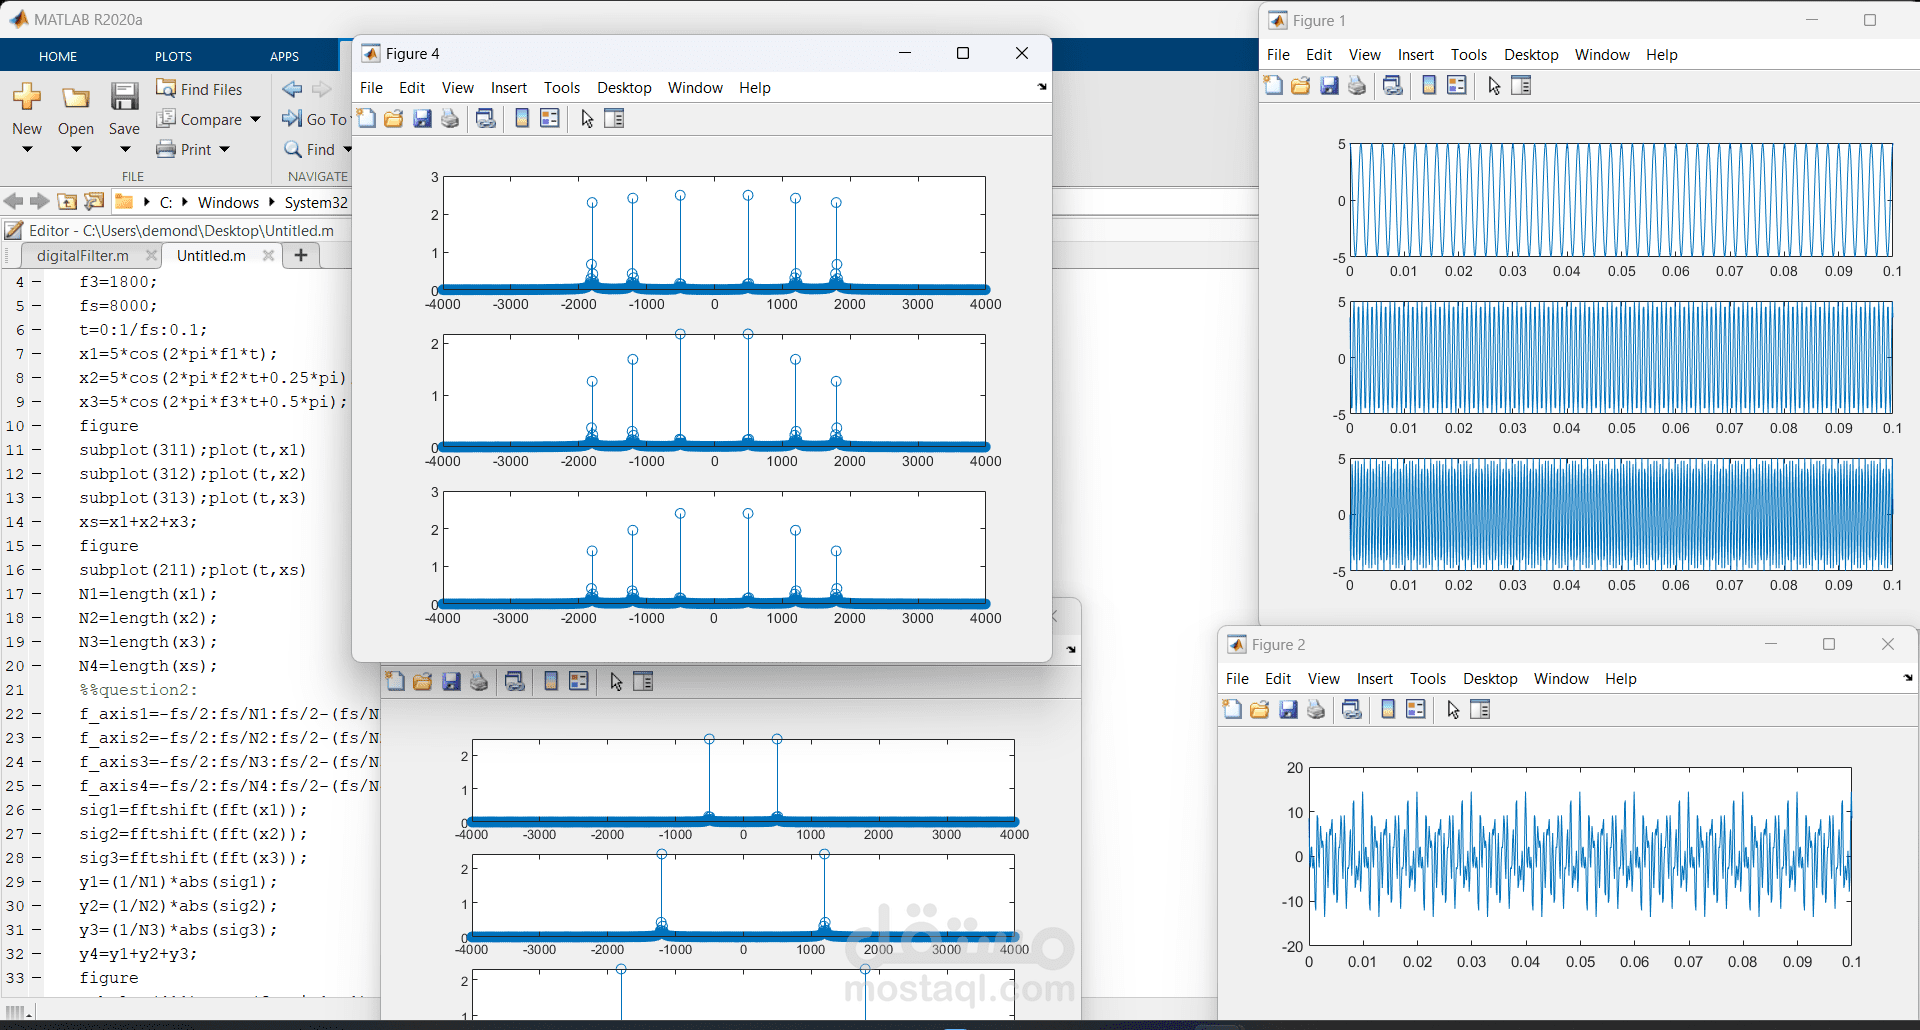Insert legend icon in Figure 1 toolbar
This screenshot has height=1030, width=1920.
[1457, 86]
